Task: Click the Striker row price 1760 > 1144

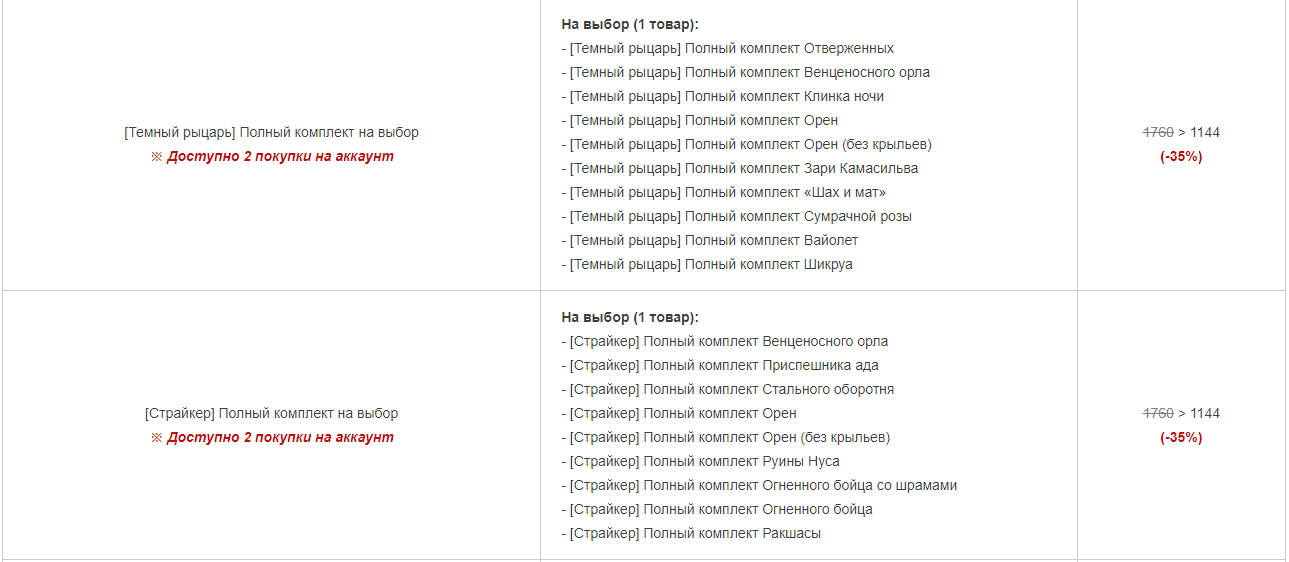Action: [1181, 413]
